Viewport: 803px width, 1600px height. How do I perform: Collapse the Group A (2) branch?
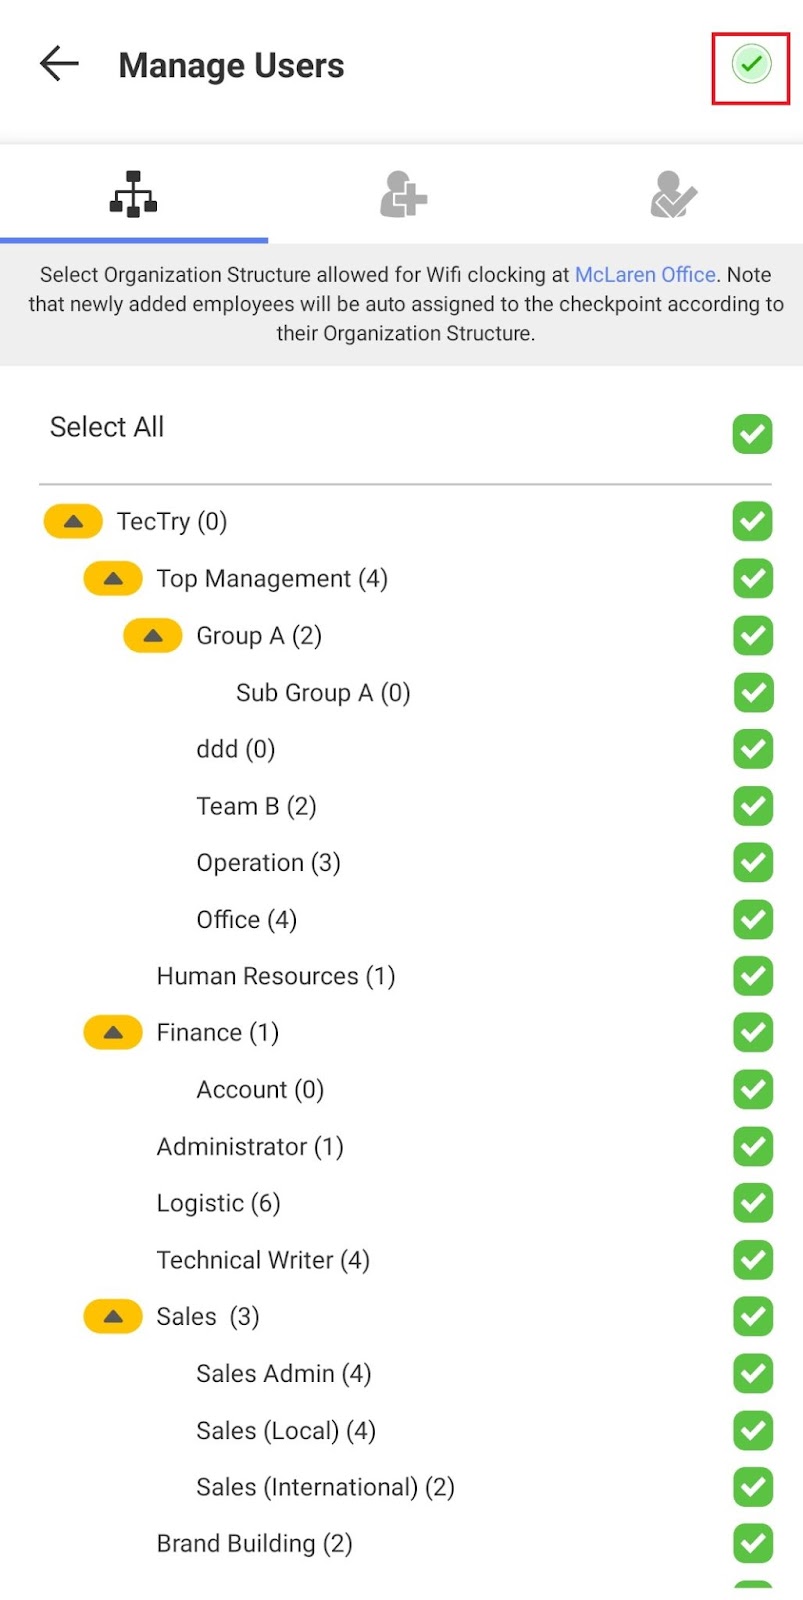click(152, 635)
